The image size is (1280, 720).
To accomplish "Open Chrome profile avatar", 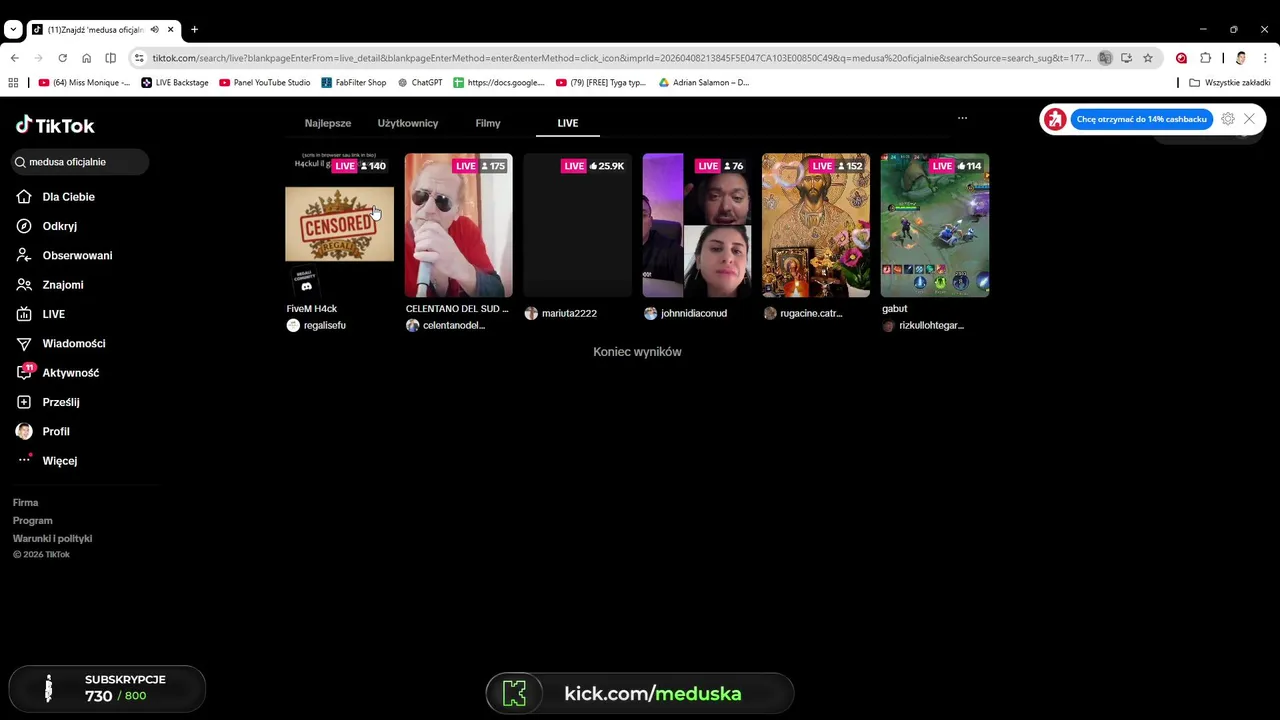I will coord(1241,58).
